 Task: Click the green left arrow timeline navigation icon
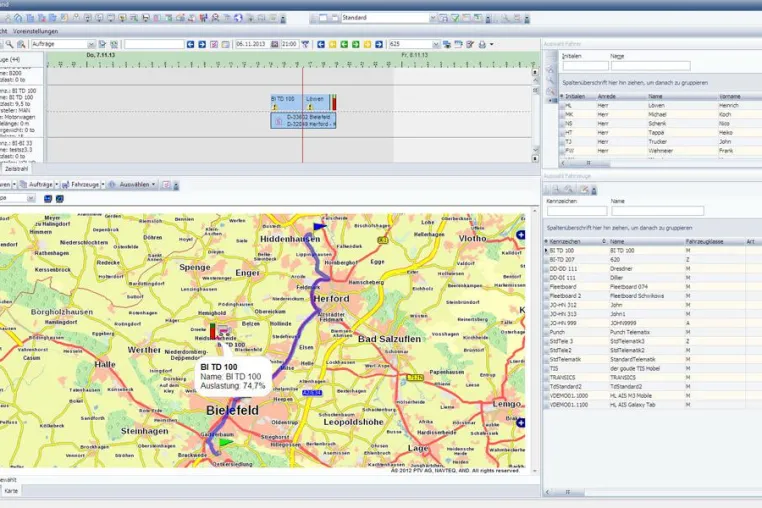[344, 44]
